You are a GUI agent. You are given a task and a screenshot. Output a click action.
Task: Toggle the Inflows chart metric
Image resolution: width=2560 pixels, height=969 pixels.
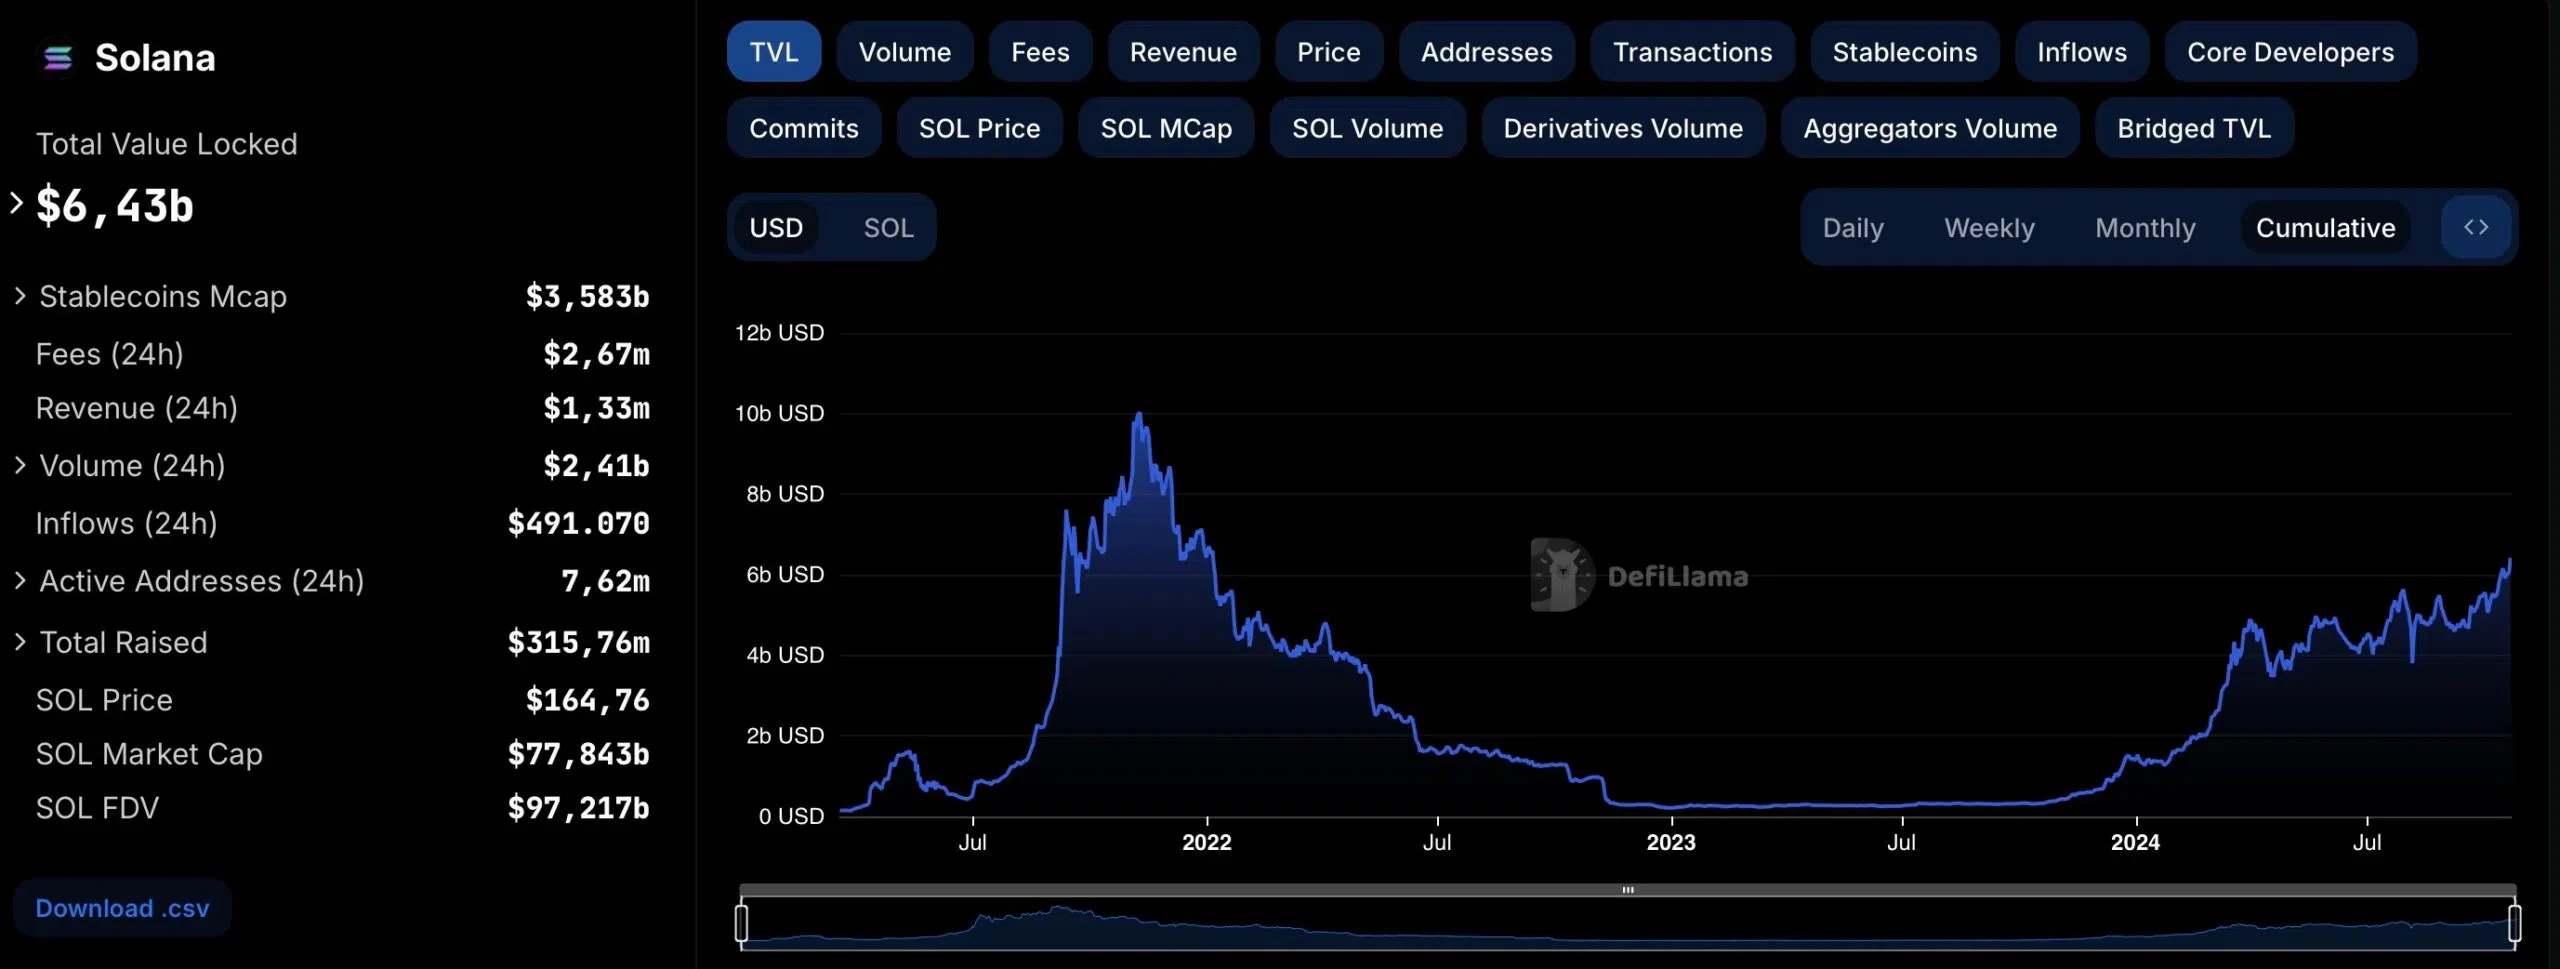tap(2082, 52)
